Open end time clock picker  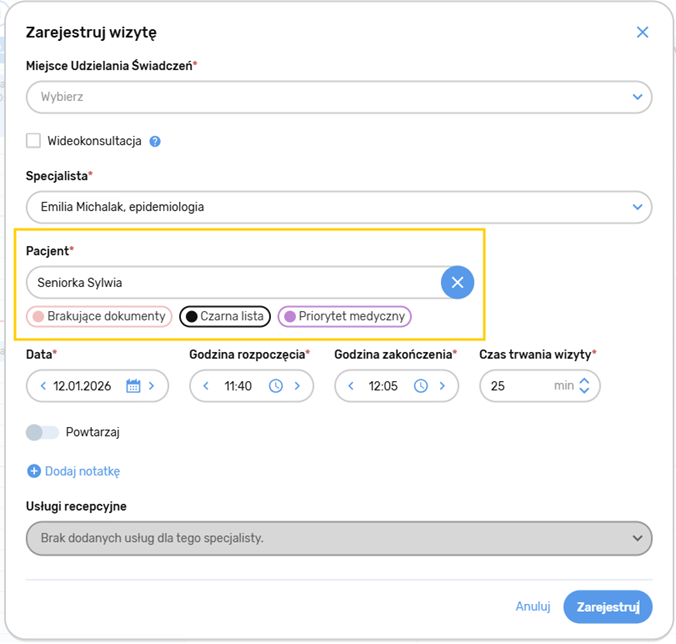click(x=421, y=386)
